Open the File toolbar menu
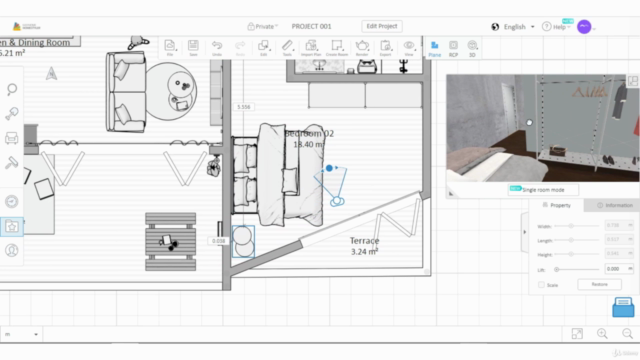 pyautogui.click(x=170, y=47)
